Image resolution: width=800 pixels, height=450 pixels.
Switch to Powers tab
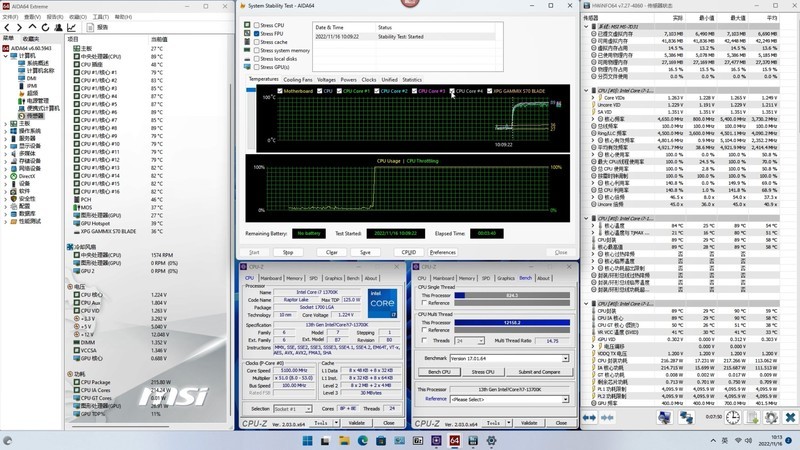tap(348, 80)
